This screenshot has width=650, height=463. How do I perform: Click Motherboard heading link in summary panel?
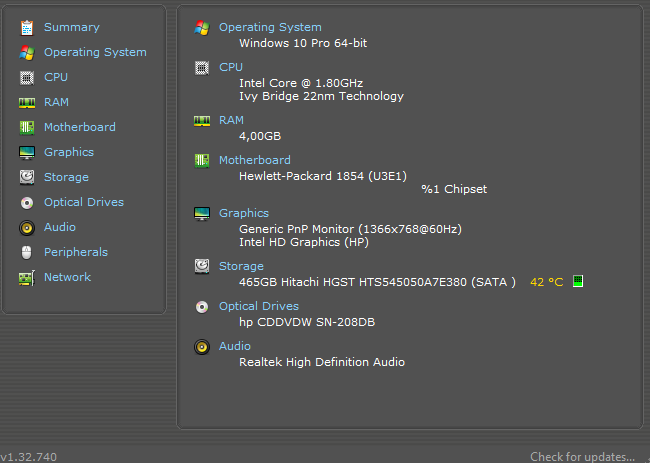255,160
